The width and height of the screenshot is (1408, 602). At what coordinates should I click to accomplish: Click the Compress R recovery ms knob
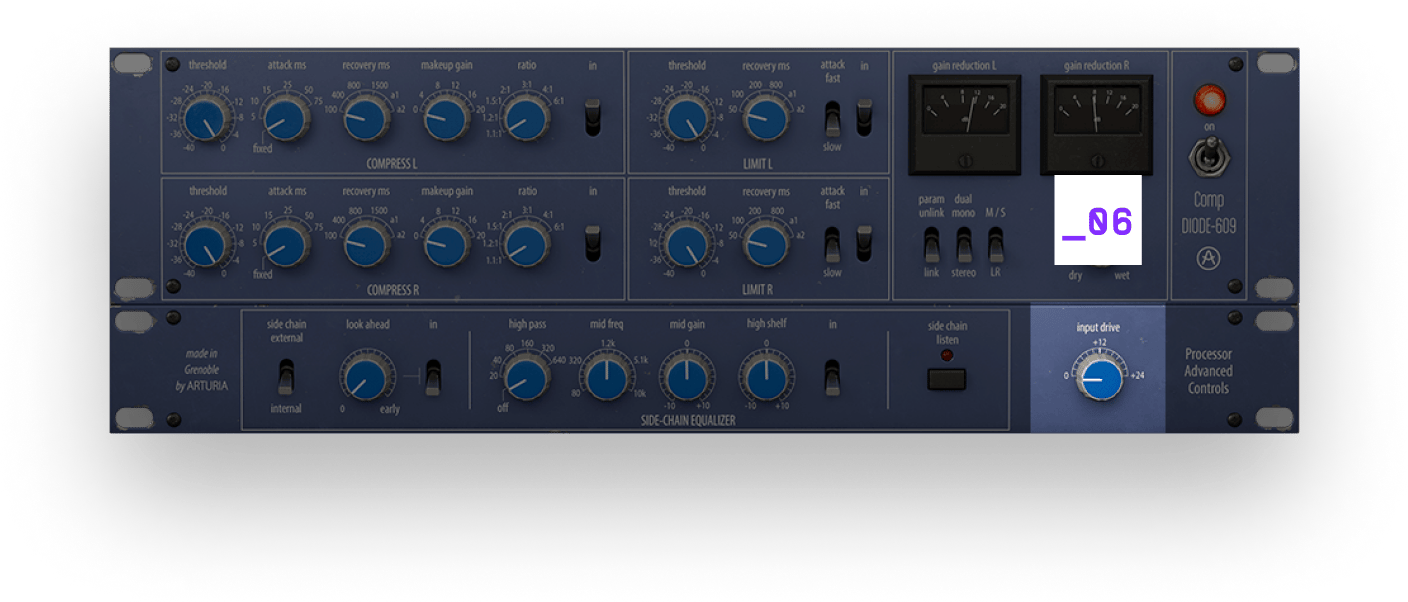pyautogui.click(x=366, y=245)
